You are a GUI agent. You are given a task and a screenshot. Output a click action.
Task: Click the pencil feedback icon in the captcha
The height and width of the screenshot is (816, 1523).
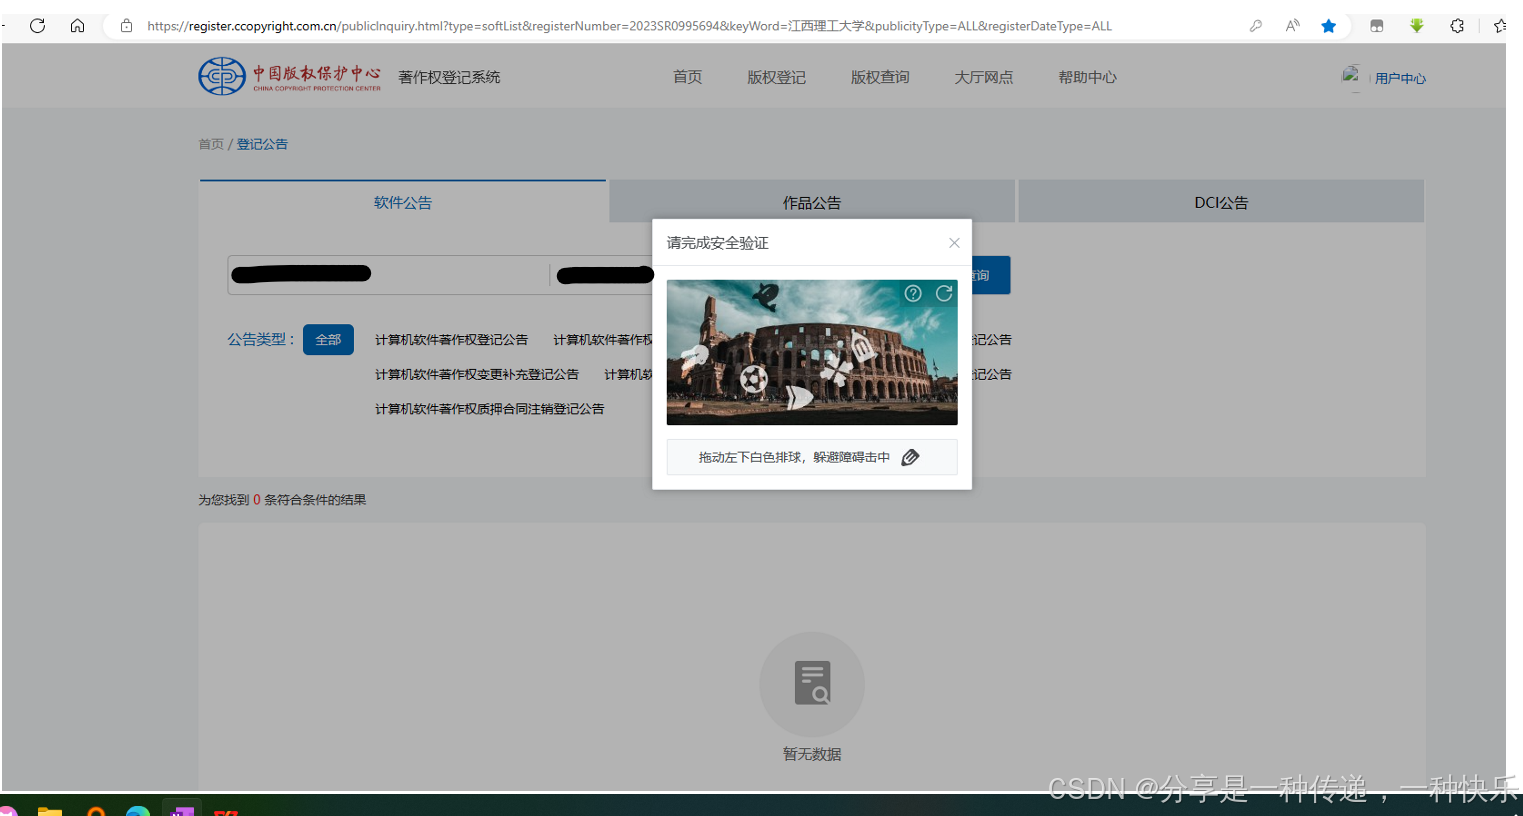[x=910, y=456]
